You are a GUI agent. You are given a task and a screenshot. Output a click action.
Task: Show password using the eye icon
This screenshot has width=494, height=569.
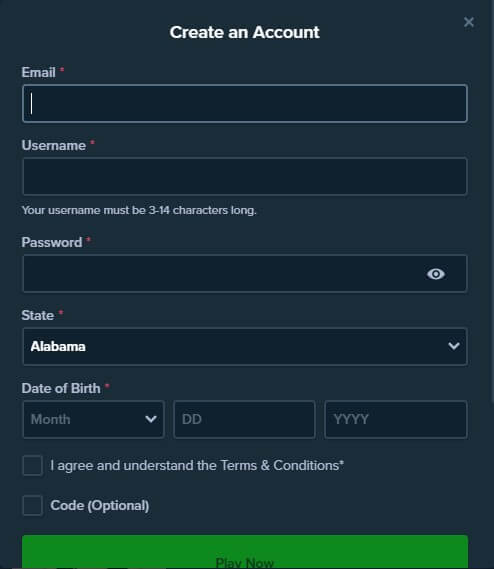click(436, 274)
